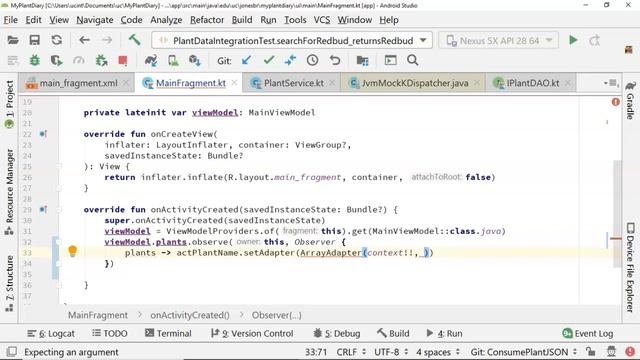The width and height of the screenshot is (640, 360).
Task: Click the override gutter icon on line 22
Action: click(43, 134)
